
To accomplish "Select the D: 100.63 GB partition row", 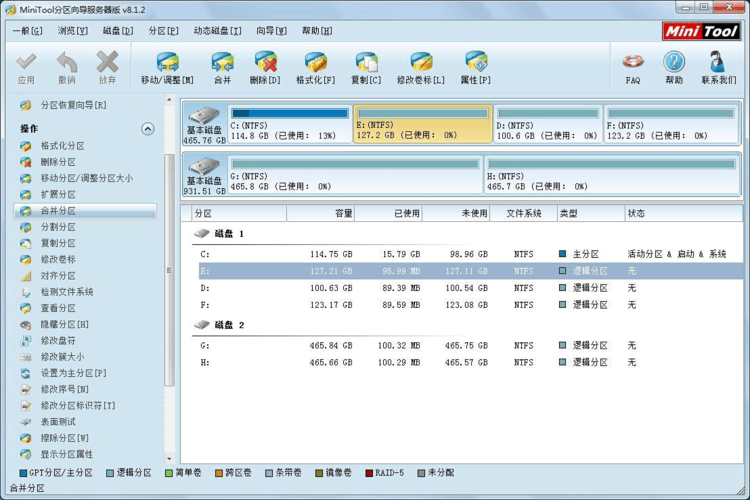I will click(x=471, y=288).
